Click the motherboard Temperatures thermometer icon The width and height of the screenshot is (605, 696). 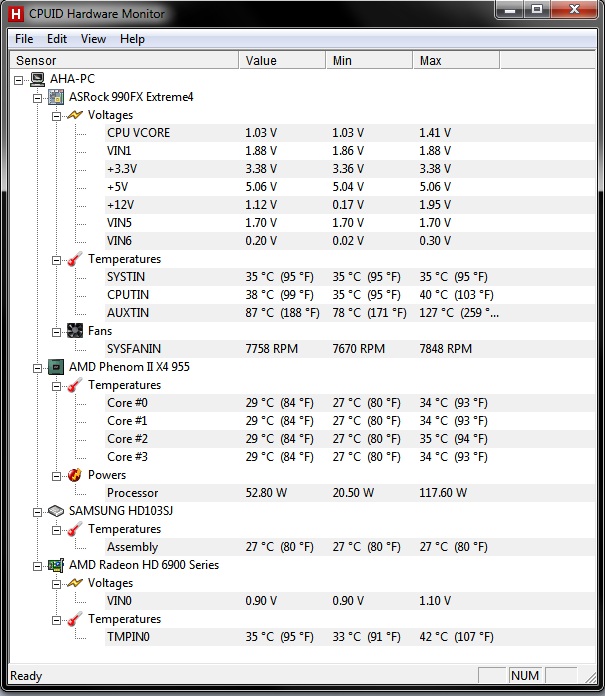[x=75, y=259]
